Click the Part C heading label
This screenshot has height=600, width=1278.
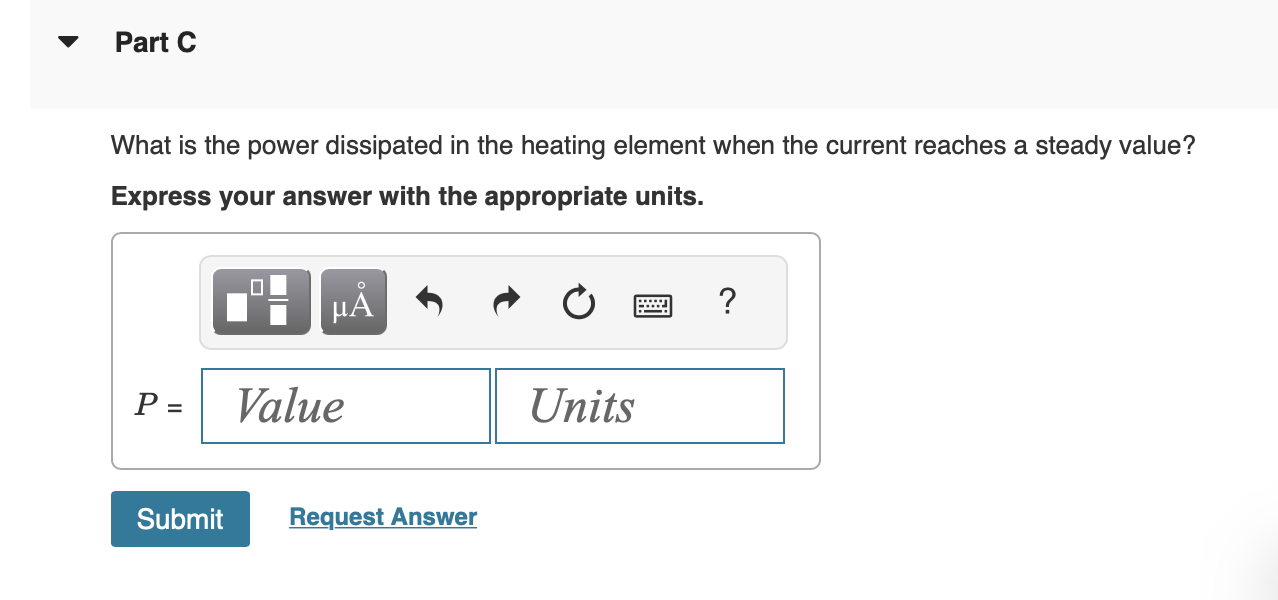(156, 42)
